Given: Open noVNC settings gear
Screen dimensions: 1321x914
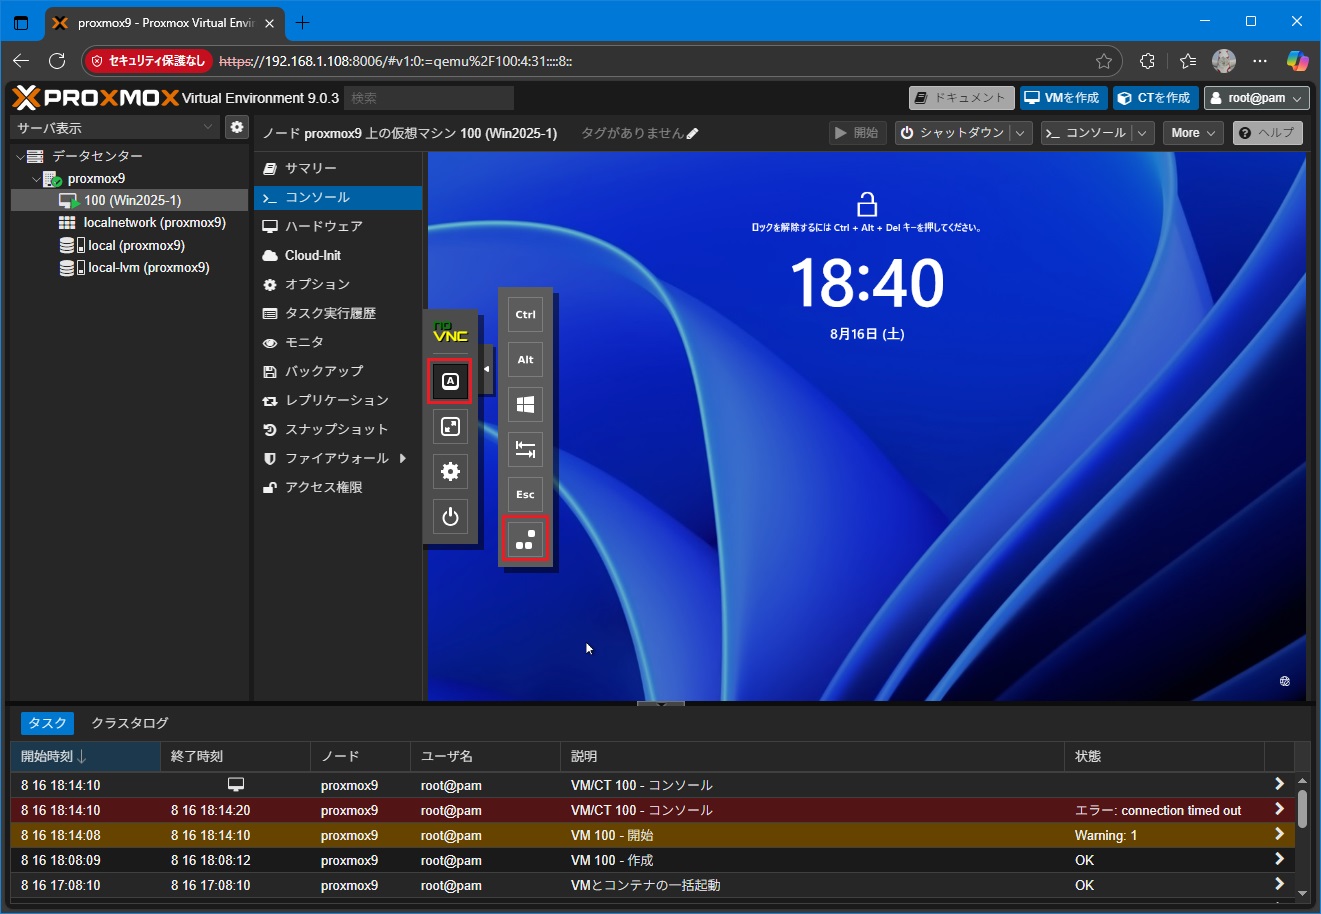Looking at the screenshot, I should click(450, 472).
